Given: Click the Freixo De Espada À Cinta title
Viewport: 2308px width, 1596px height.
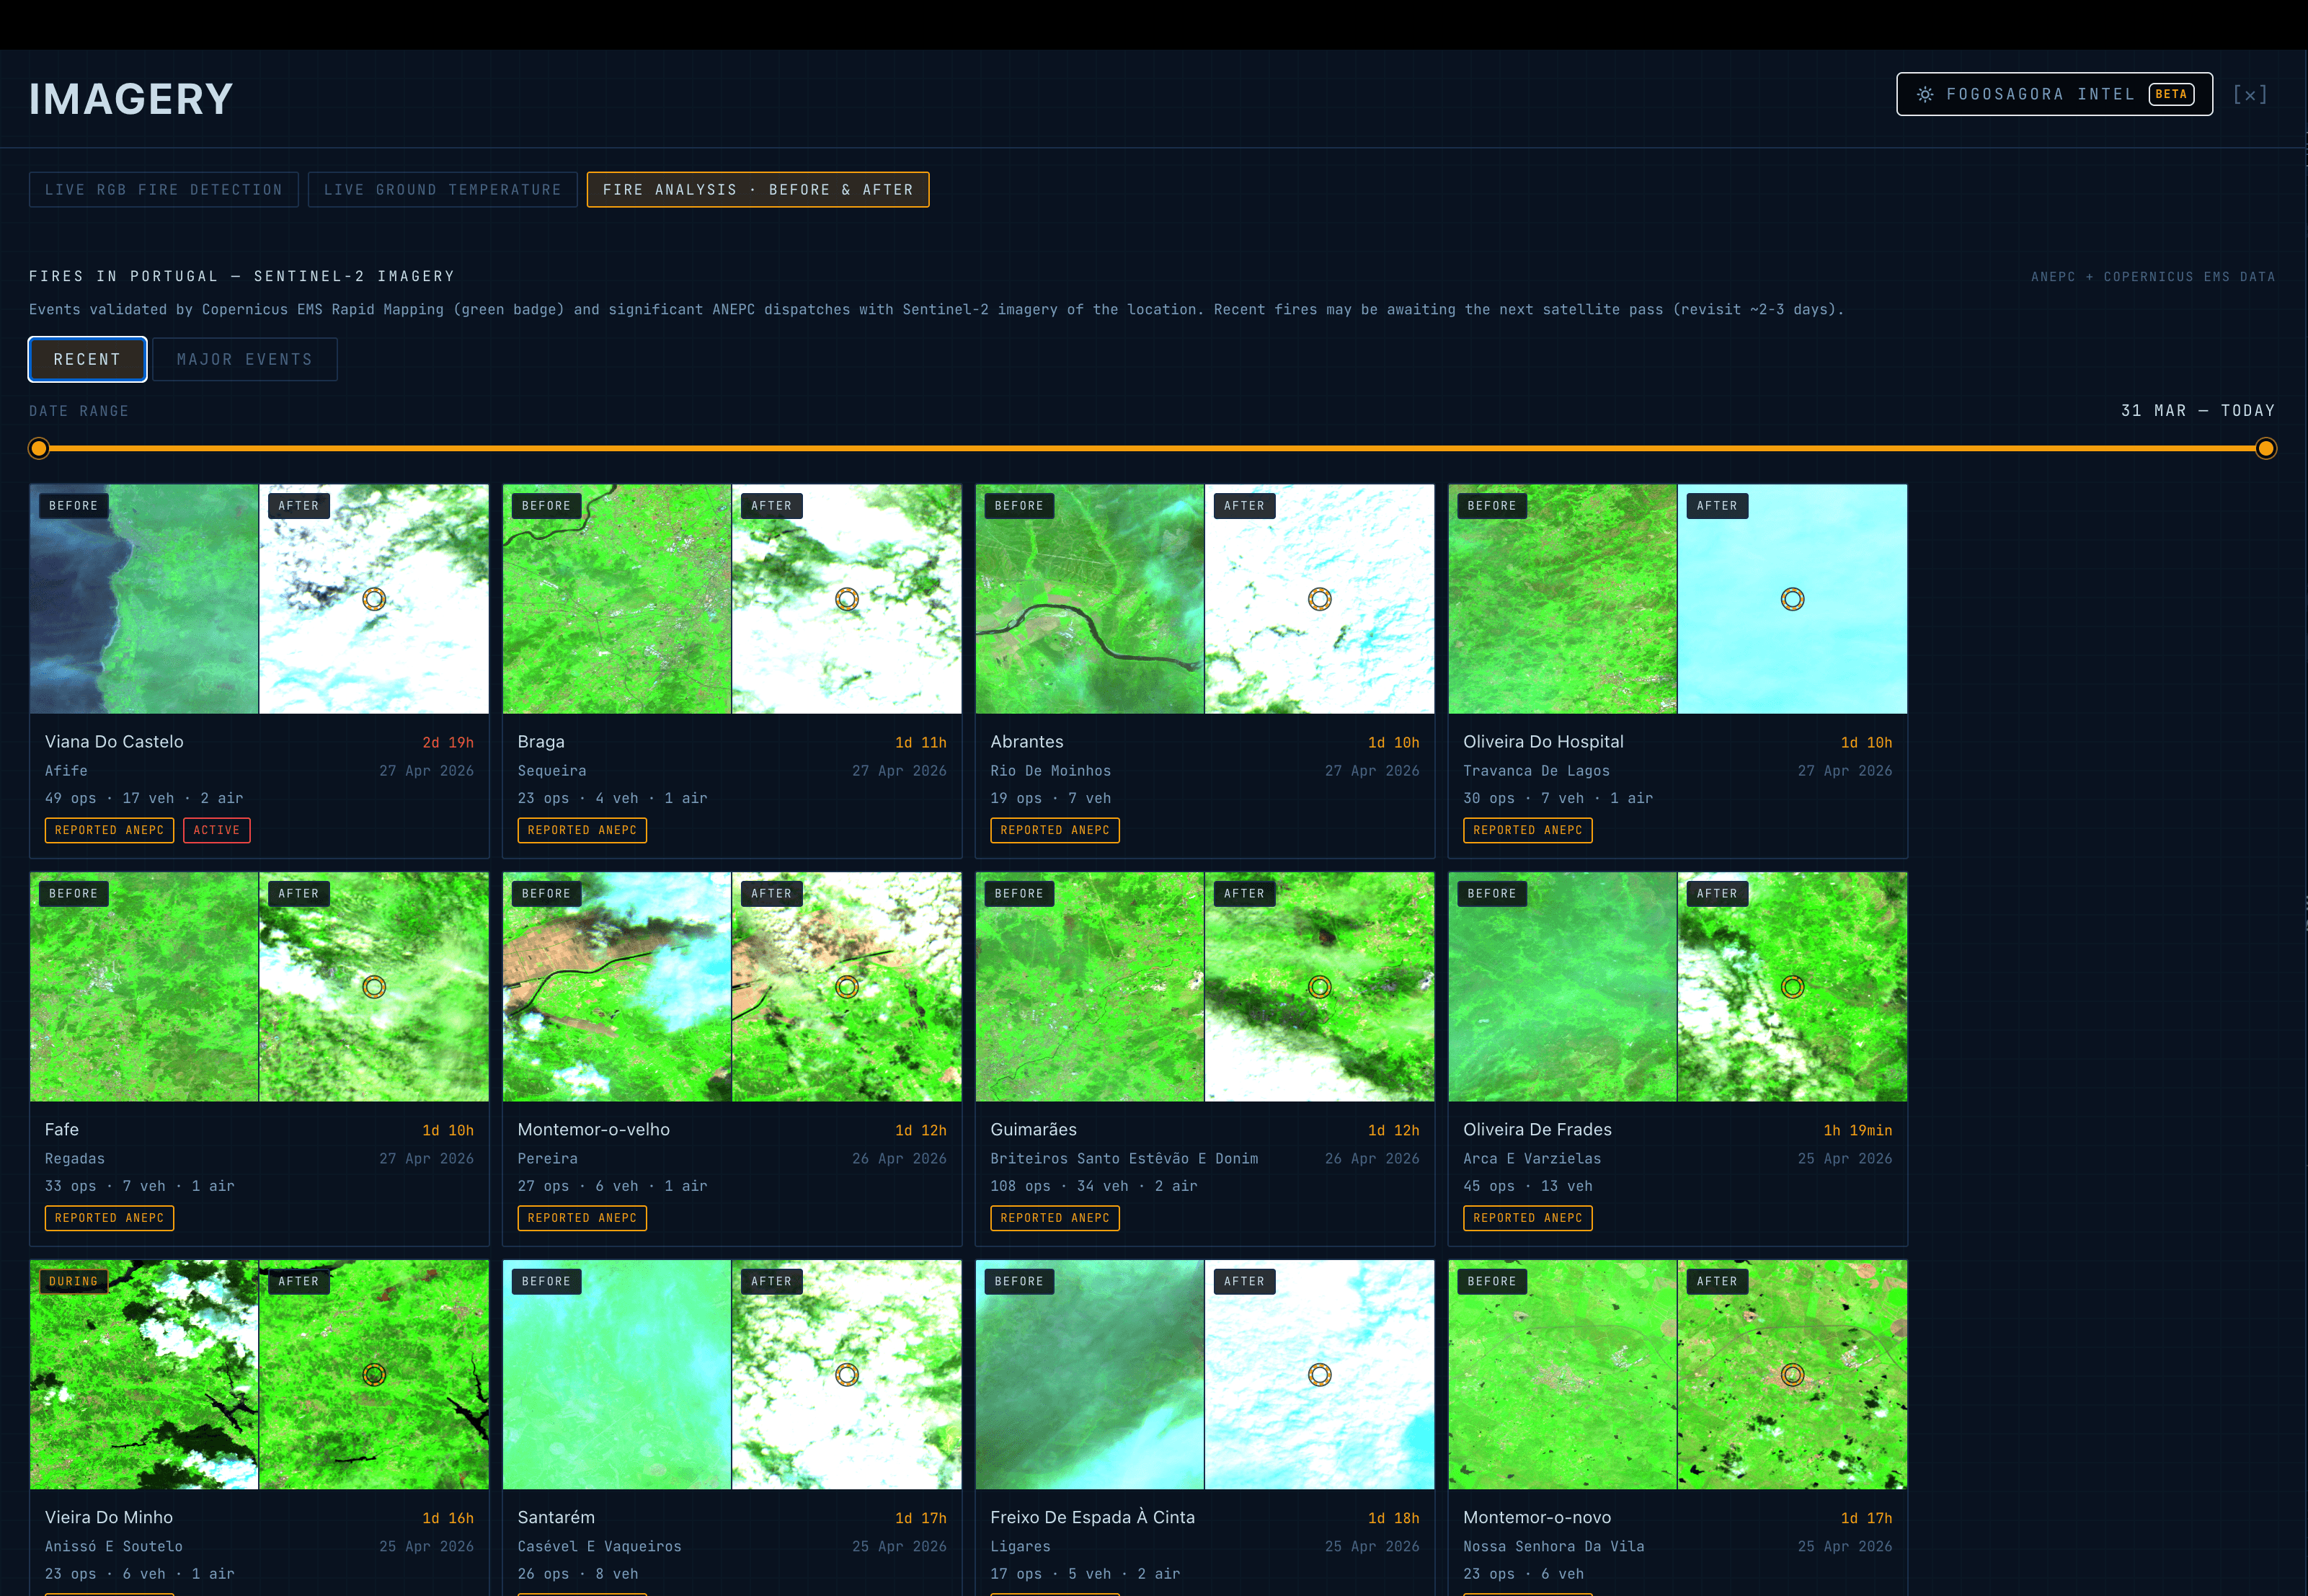Looking at the screenshot, I should 1093,1518.
